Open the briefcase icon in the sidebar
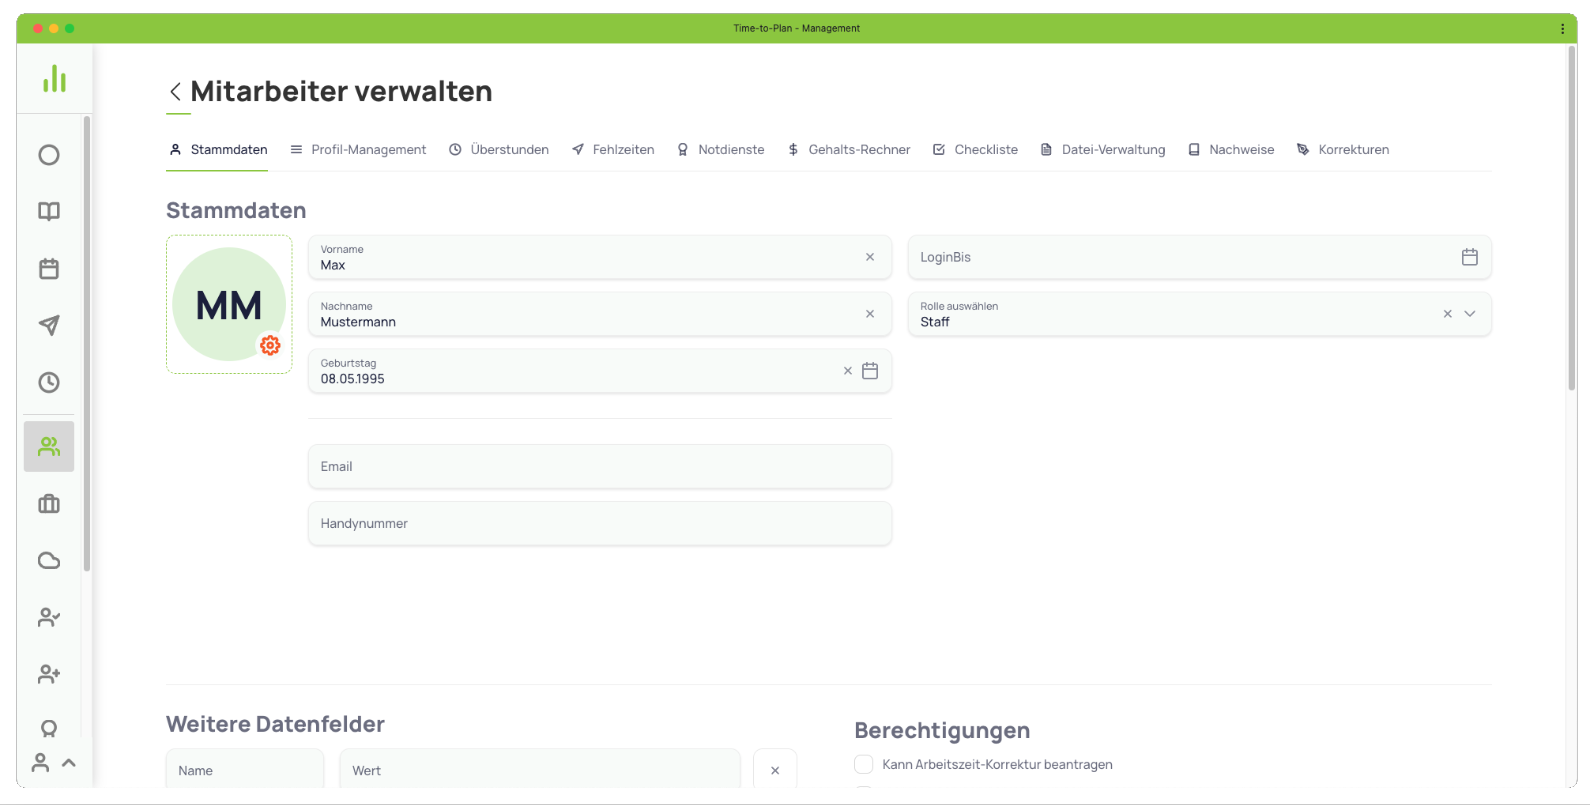This screenshot has height=805, width=1590. pos(49,504)
